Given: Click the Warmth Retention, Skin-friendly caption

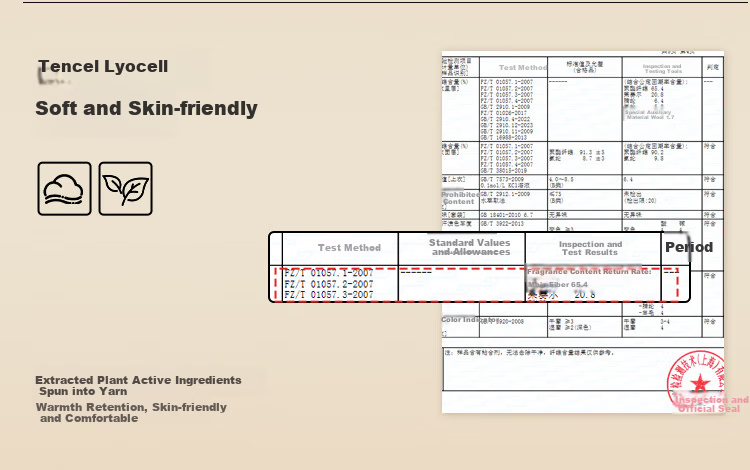Looking at the screenshot, I should coord(131,407).
